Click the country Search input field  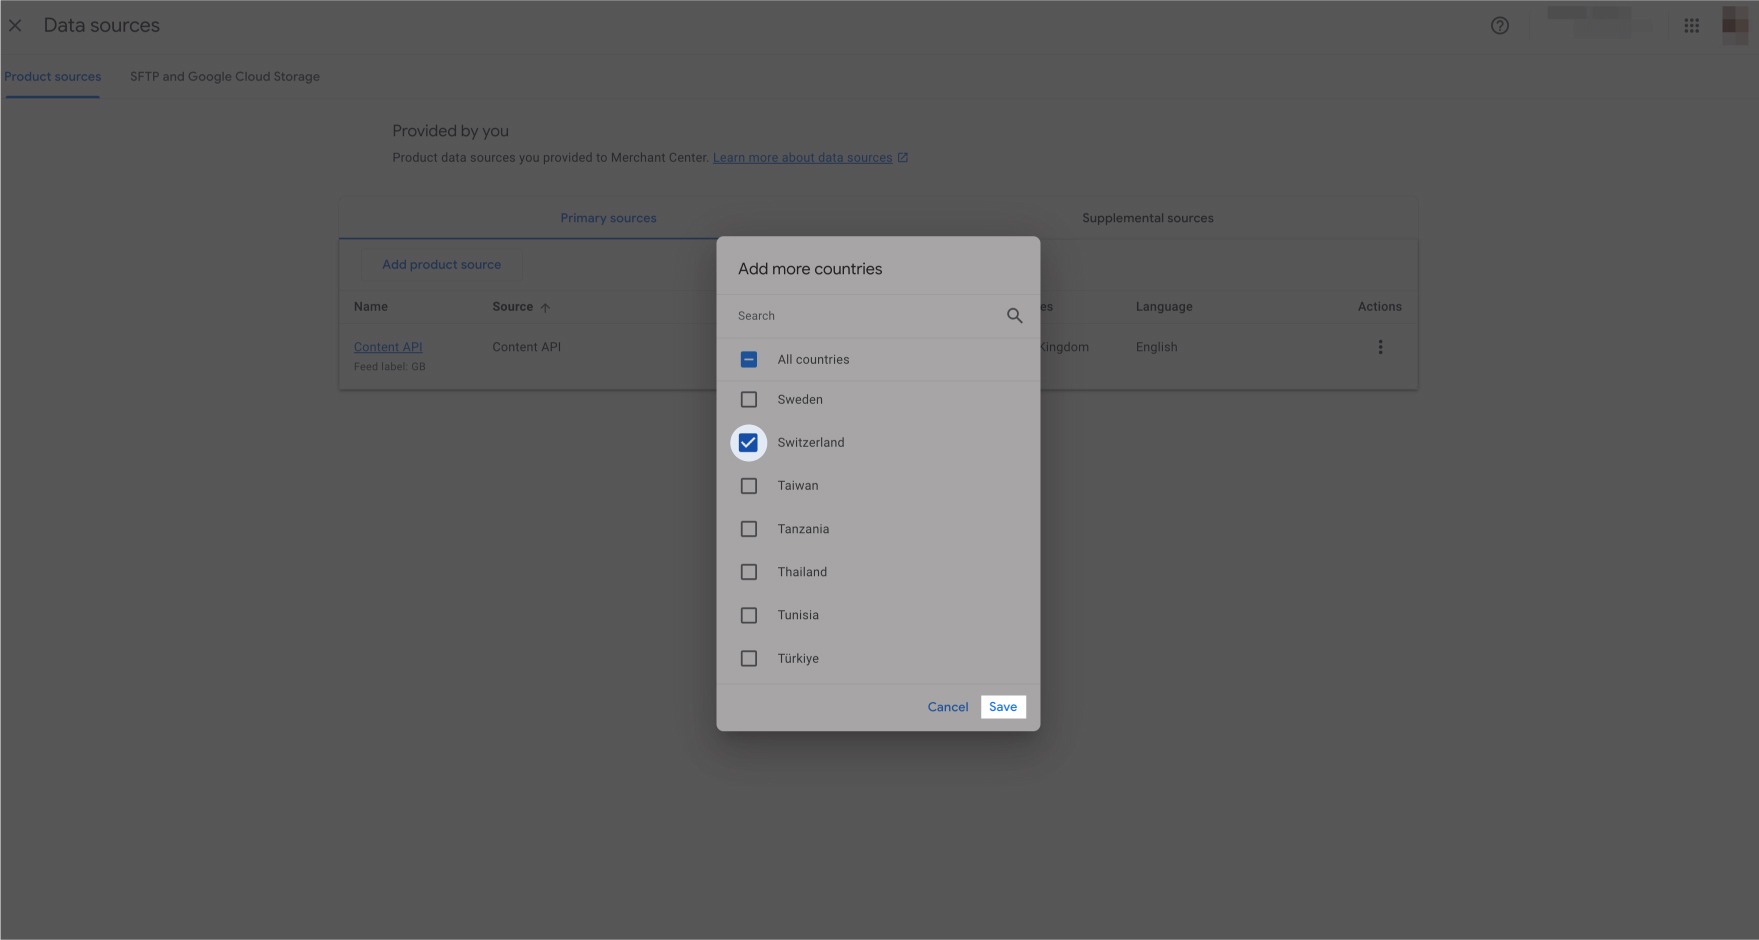pos(866,316)
